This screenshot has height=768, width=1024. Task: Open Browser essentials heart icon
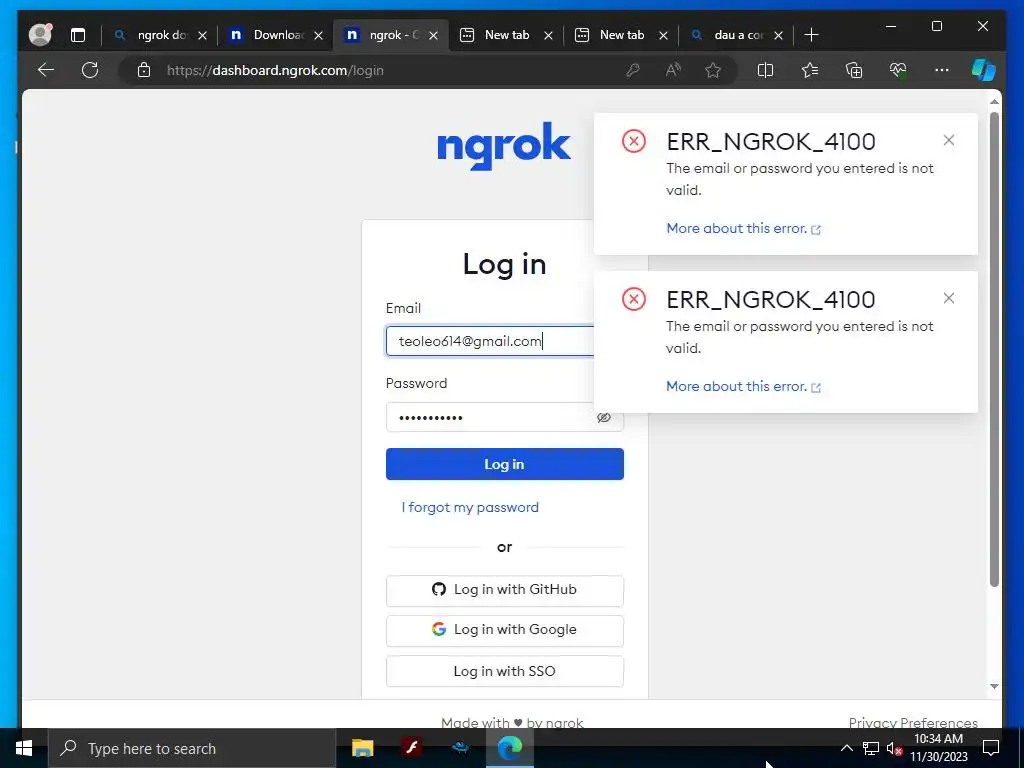898,70
